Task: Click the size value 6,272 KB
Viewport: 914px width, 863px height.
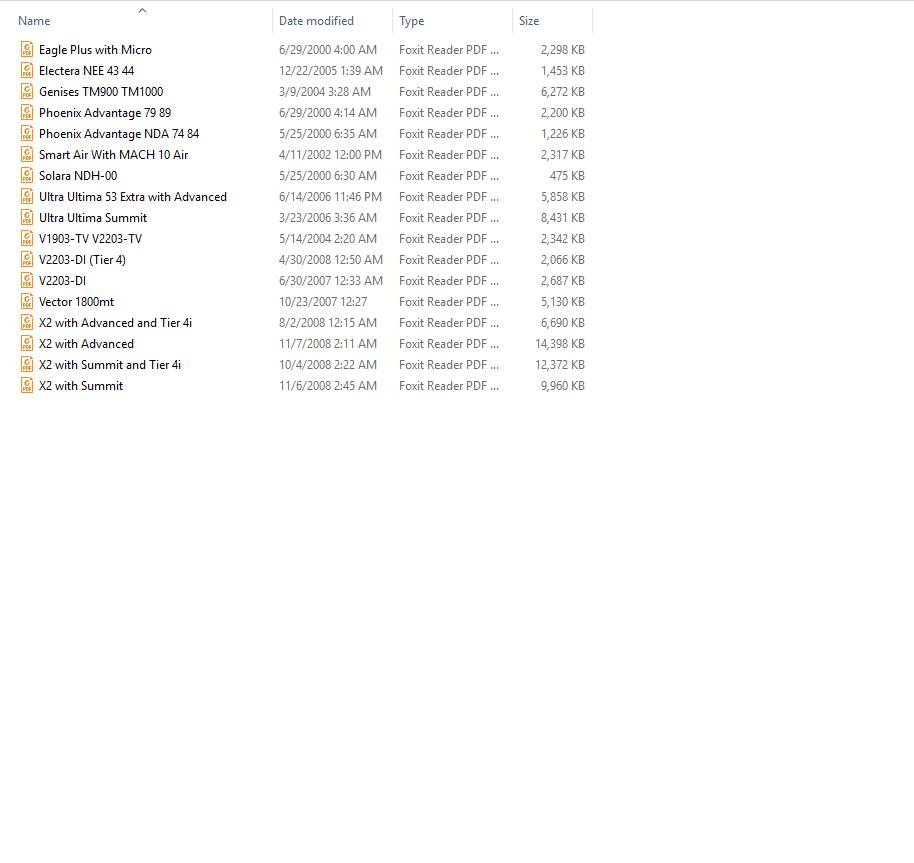Action: (563, 91)
